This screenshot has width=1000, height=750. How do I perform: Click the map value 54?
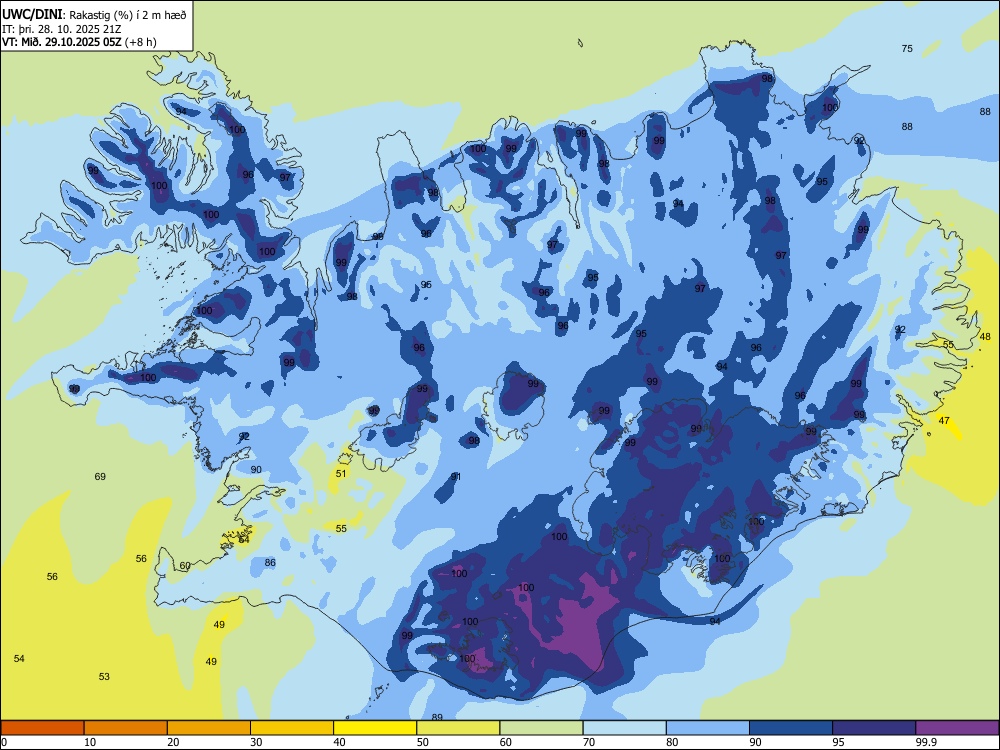tap(19, 658)
